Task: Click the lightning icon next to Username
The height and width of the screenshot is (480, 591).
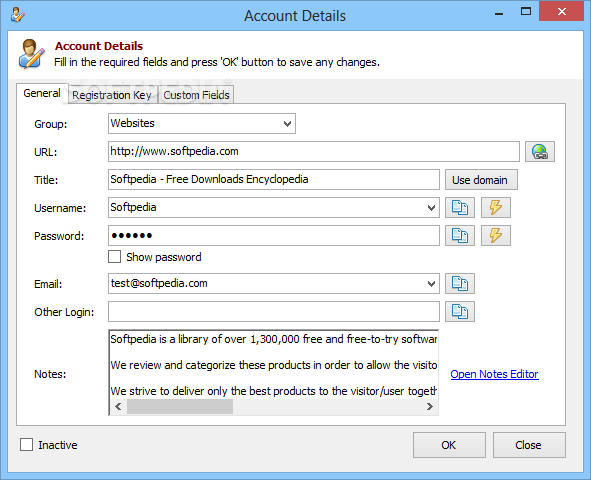Action: pos(496,208)
